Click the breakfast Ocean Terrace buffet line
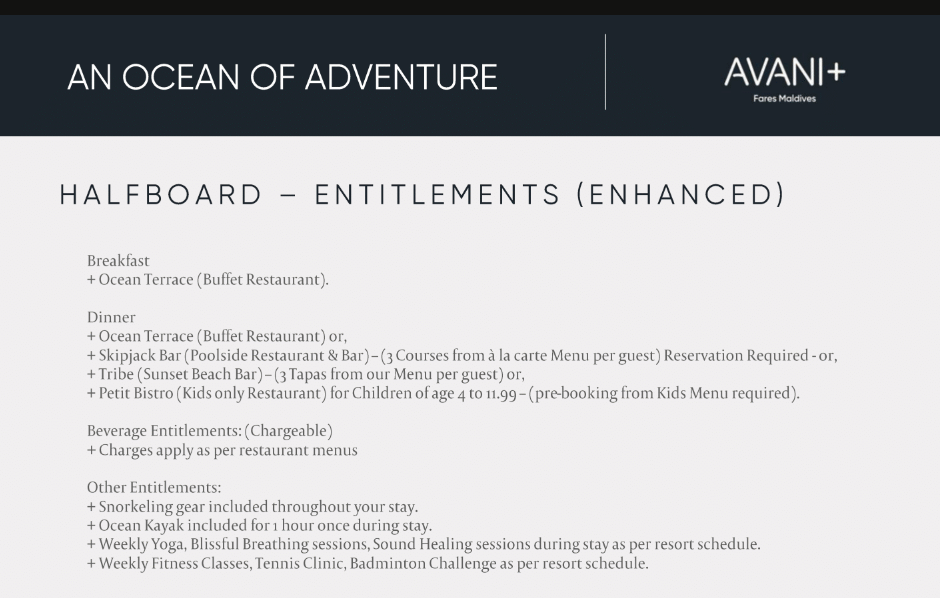 tap(207, 280)
